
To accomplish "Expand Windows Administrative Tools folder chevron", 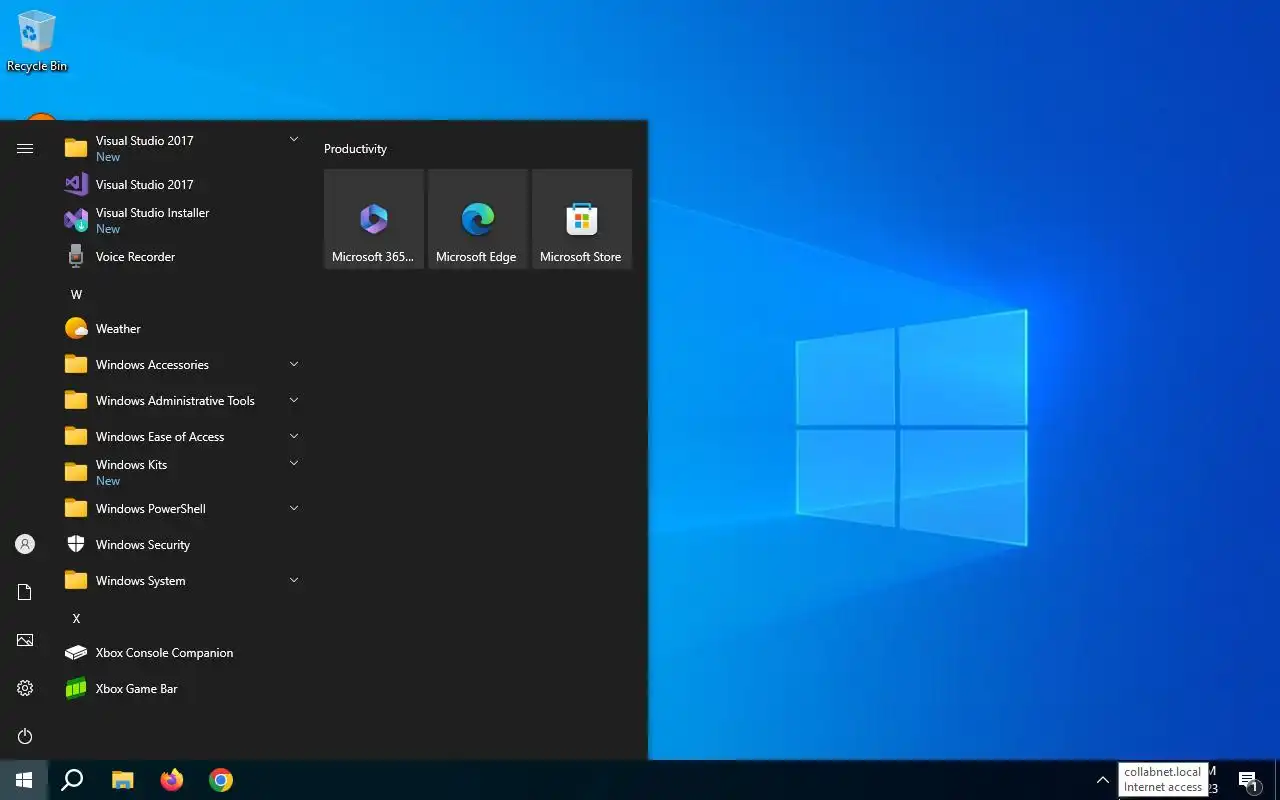I will click(294, 400).
